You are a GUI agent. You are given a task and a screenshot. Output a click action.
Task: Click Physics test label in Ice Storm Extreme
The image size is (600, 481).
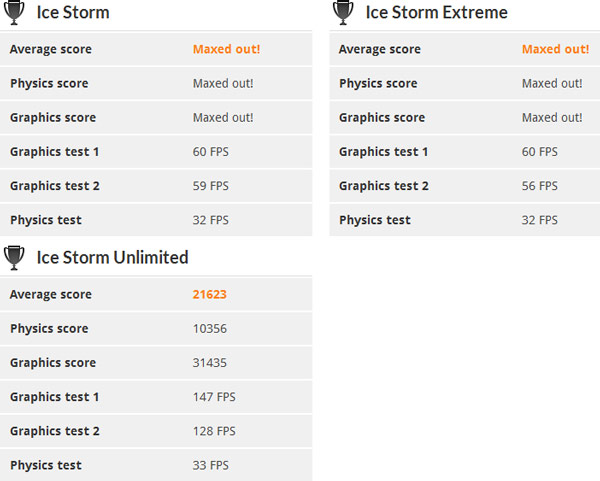375,220
